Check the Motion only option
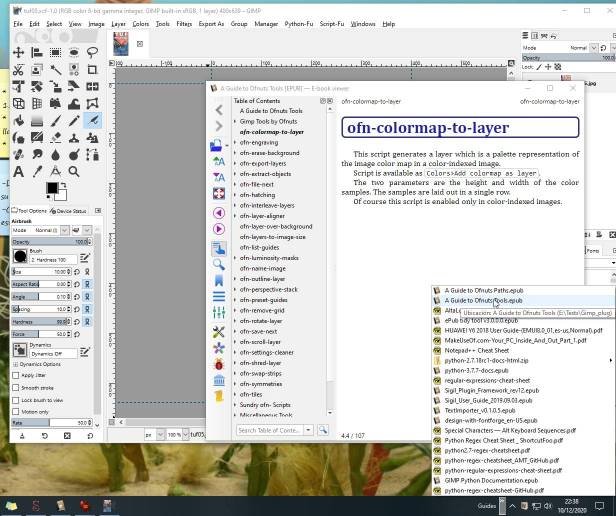 15,411
